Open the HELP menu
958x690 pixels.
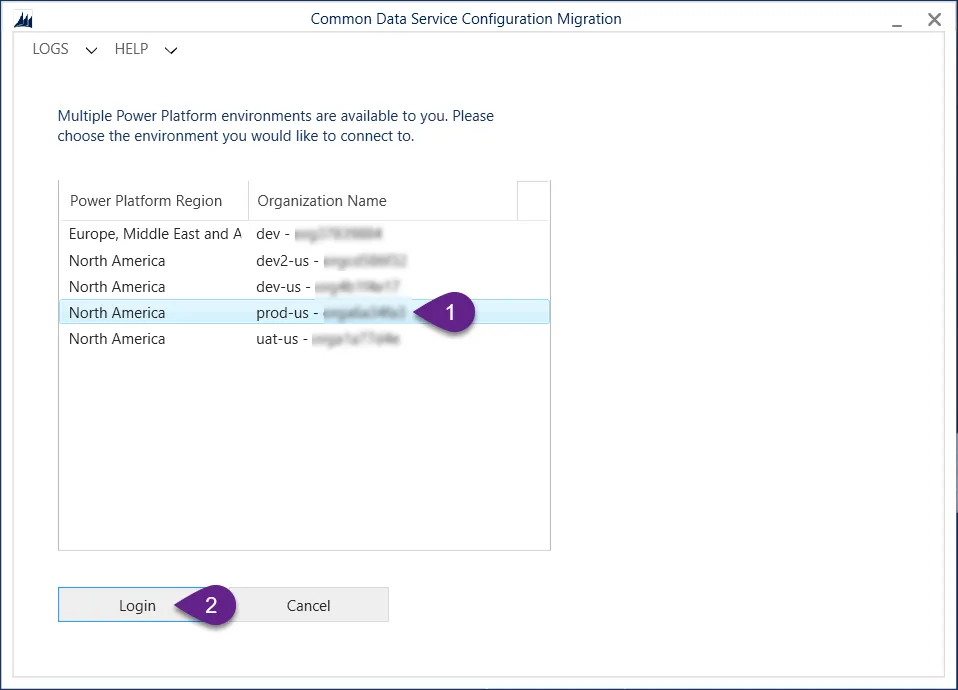tap(131, 49)
